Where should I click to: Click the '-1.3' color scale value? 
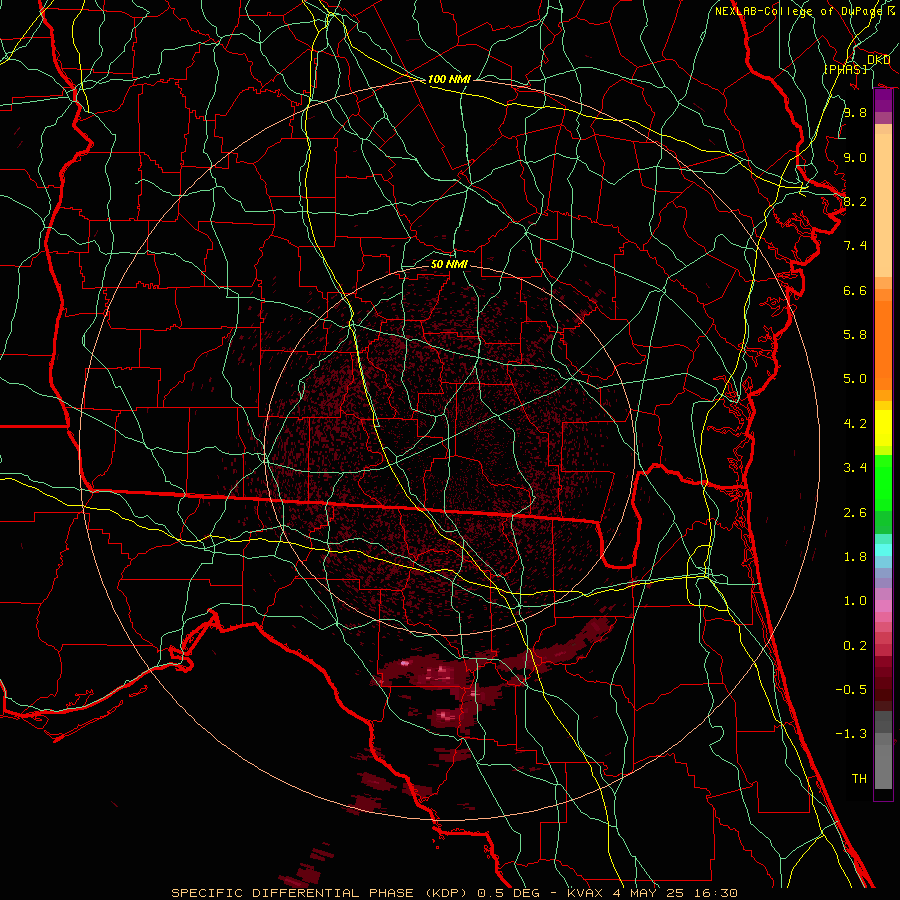[x=851, y=734]
